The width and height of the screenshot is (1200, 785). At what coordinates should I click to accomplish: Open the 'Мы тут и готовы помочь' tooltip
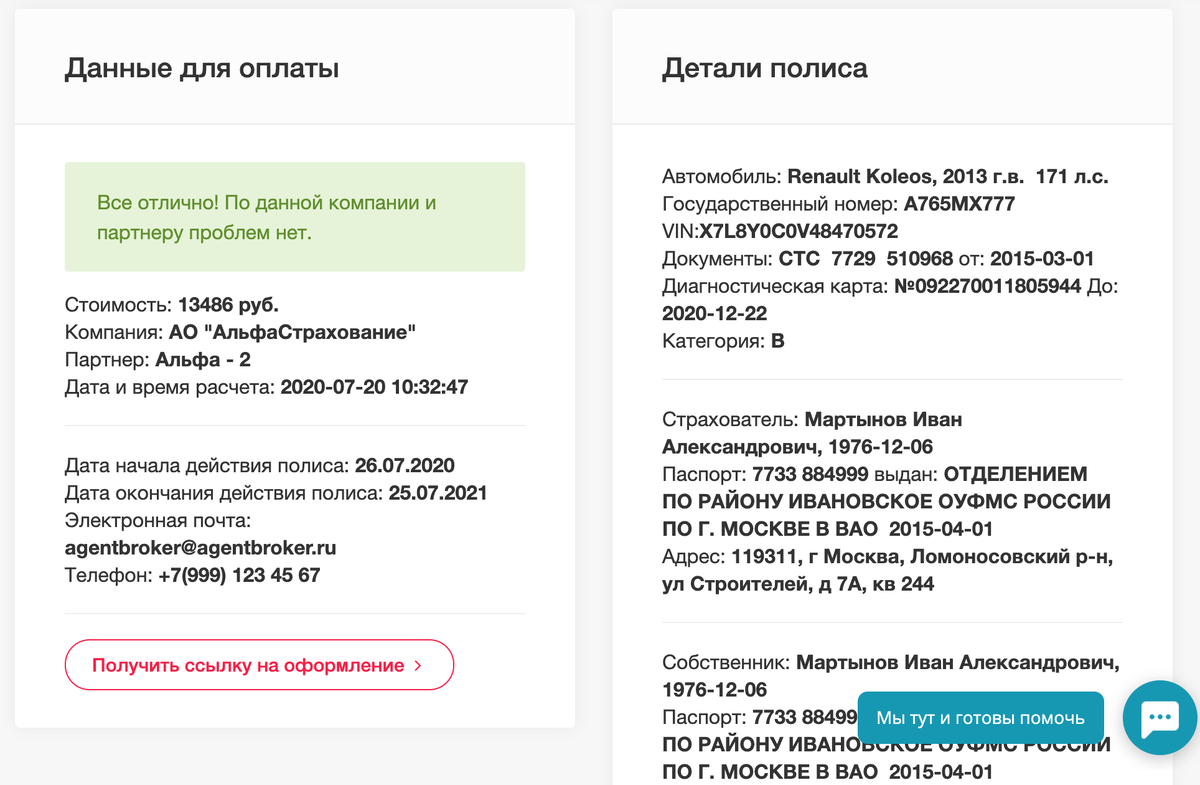(x=980, y=718)
